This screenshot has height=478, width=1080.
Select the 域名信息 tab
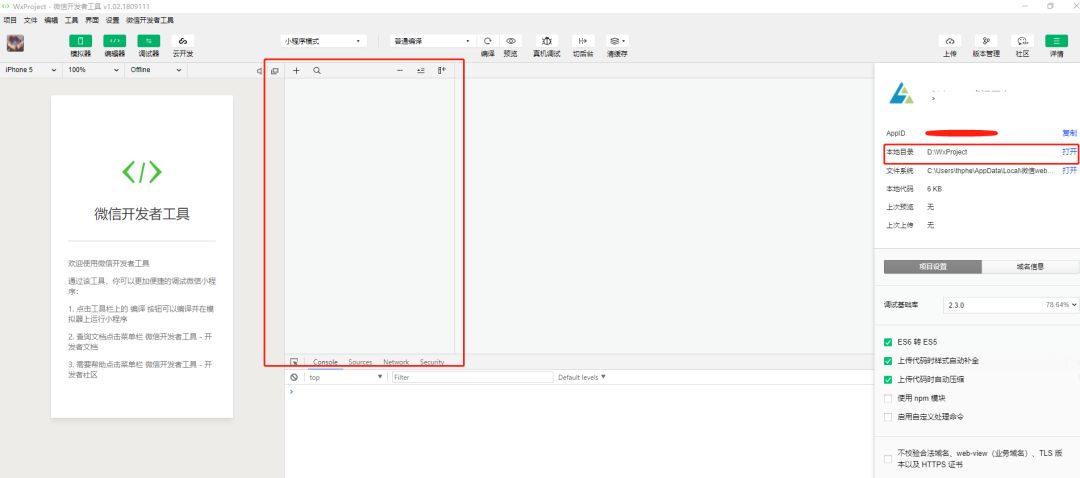[x=1030, y=267]
